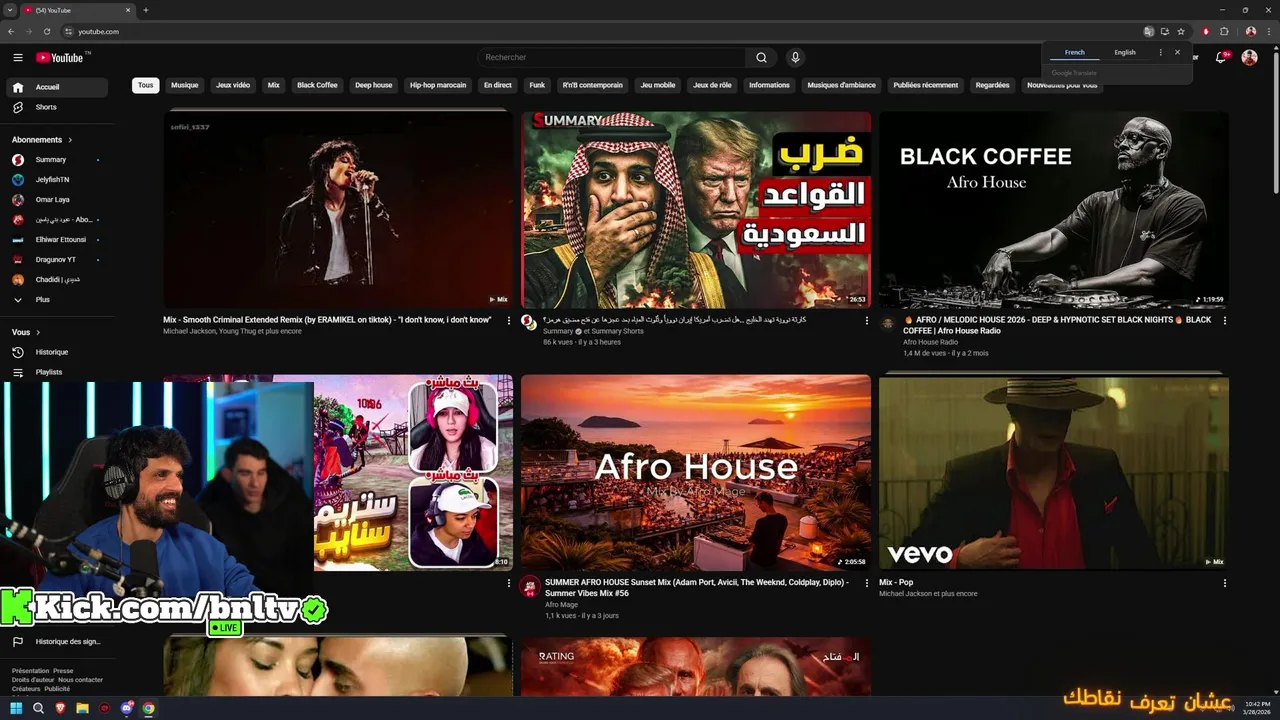Open the YouTube hamburger guide menu
This screenshot has width=1280, height=720.
pos(18,57)
